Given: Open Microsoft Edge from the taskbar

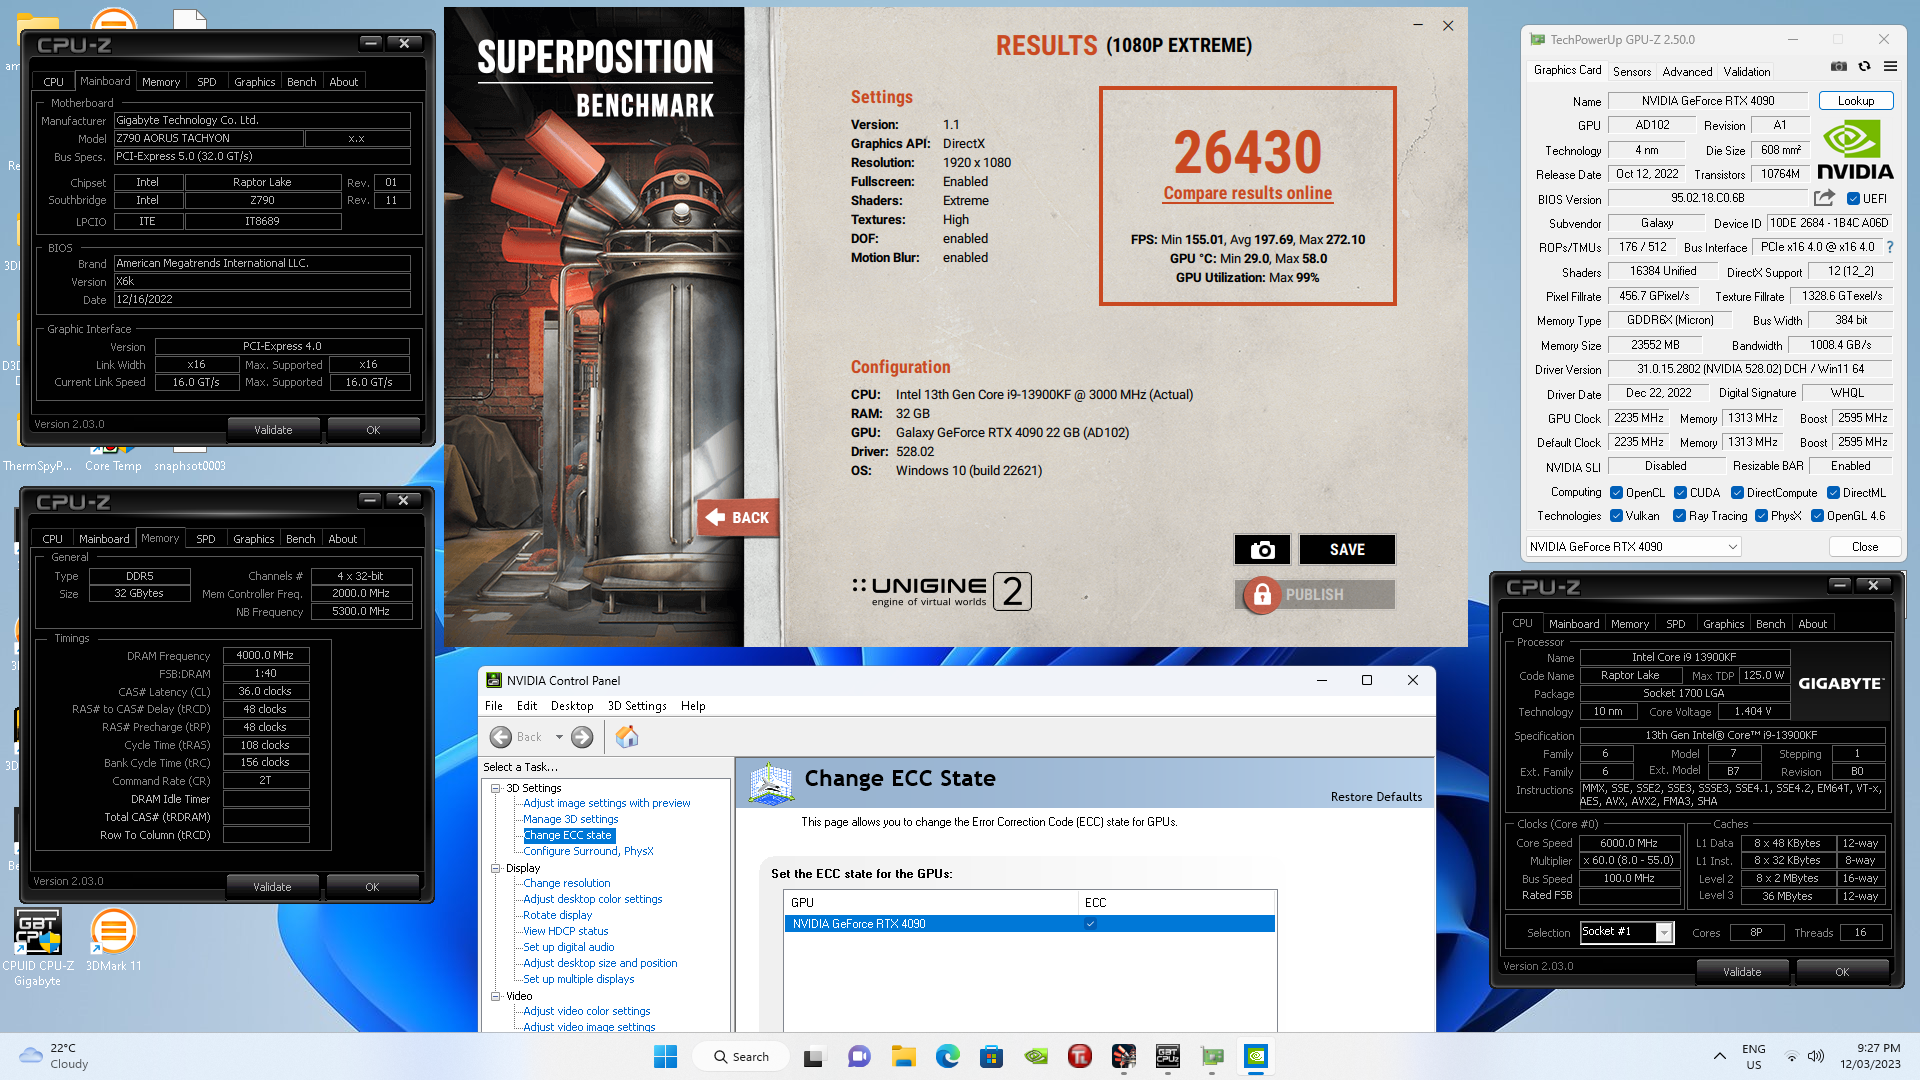Looking at the screenshot, I should click(x=947, y=1056).
